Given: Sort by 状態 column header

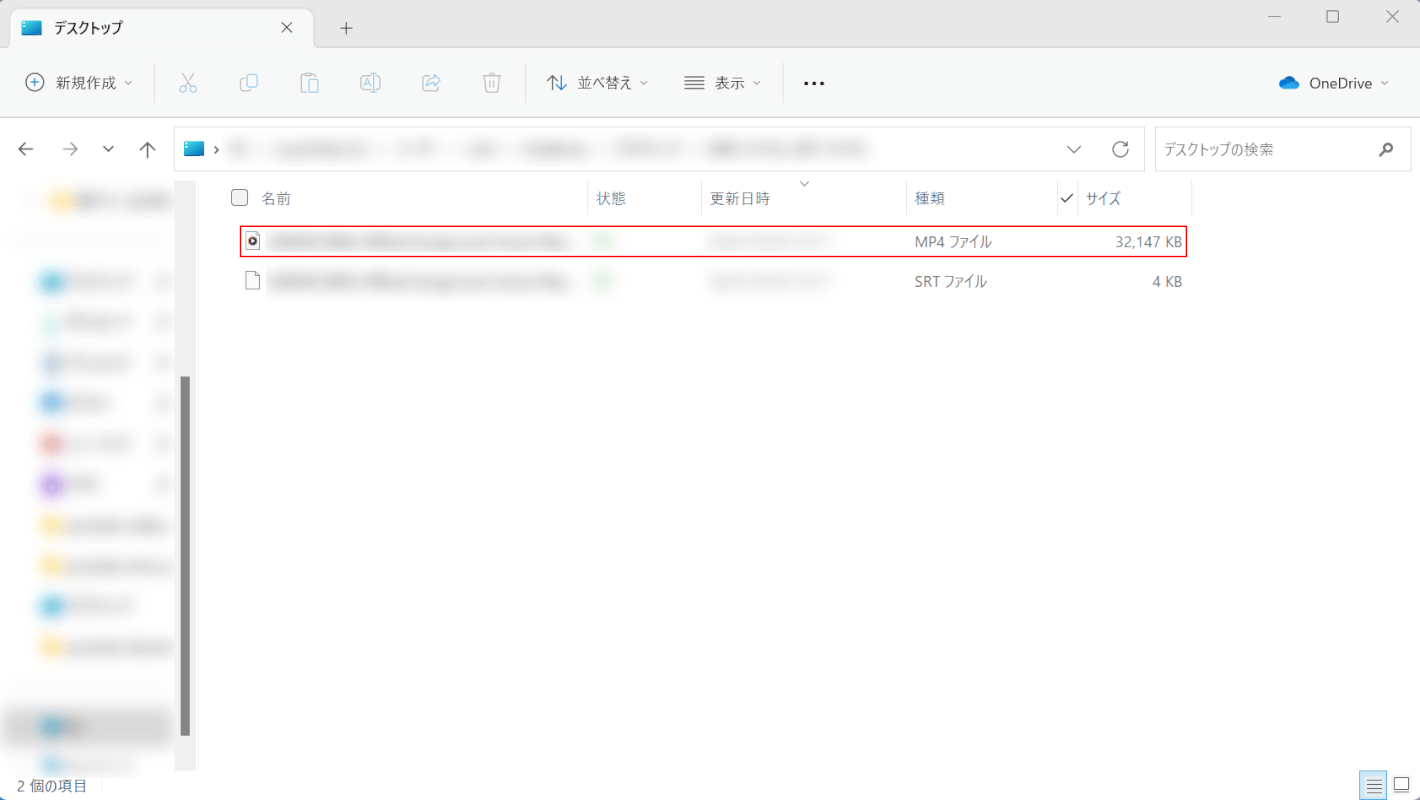Looking at the screenshot, I should coord(611,198).
